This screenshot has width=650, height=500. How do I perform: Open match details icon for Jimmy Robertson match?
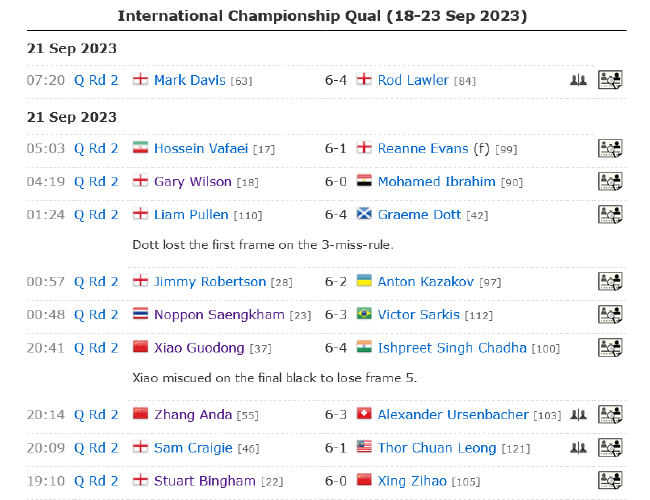click(610, 281)
